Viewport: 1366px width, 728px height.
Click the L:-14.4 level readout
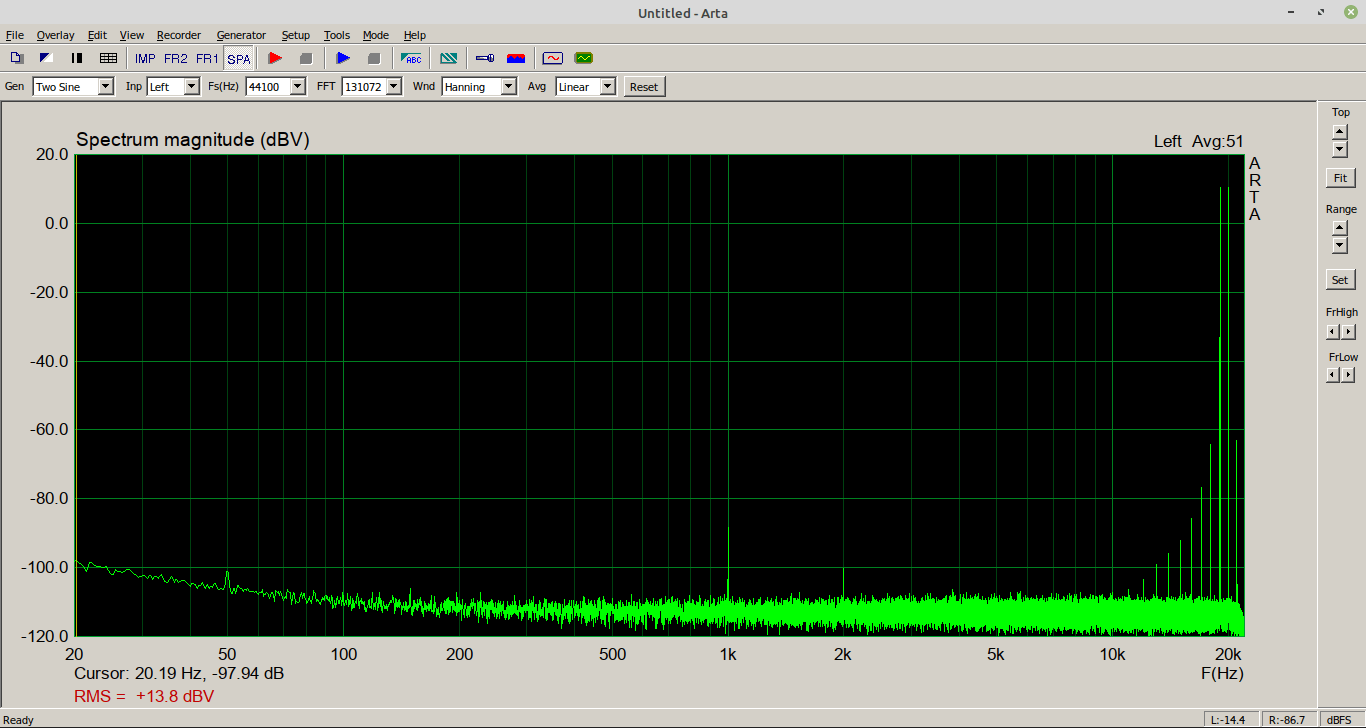[x=1230, y=720]
